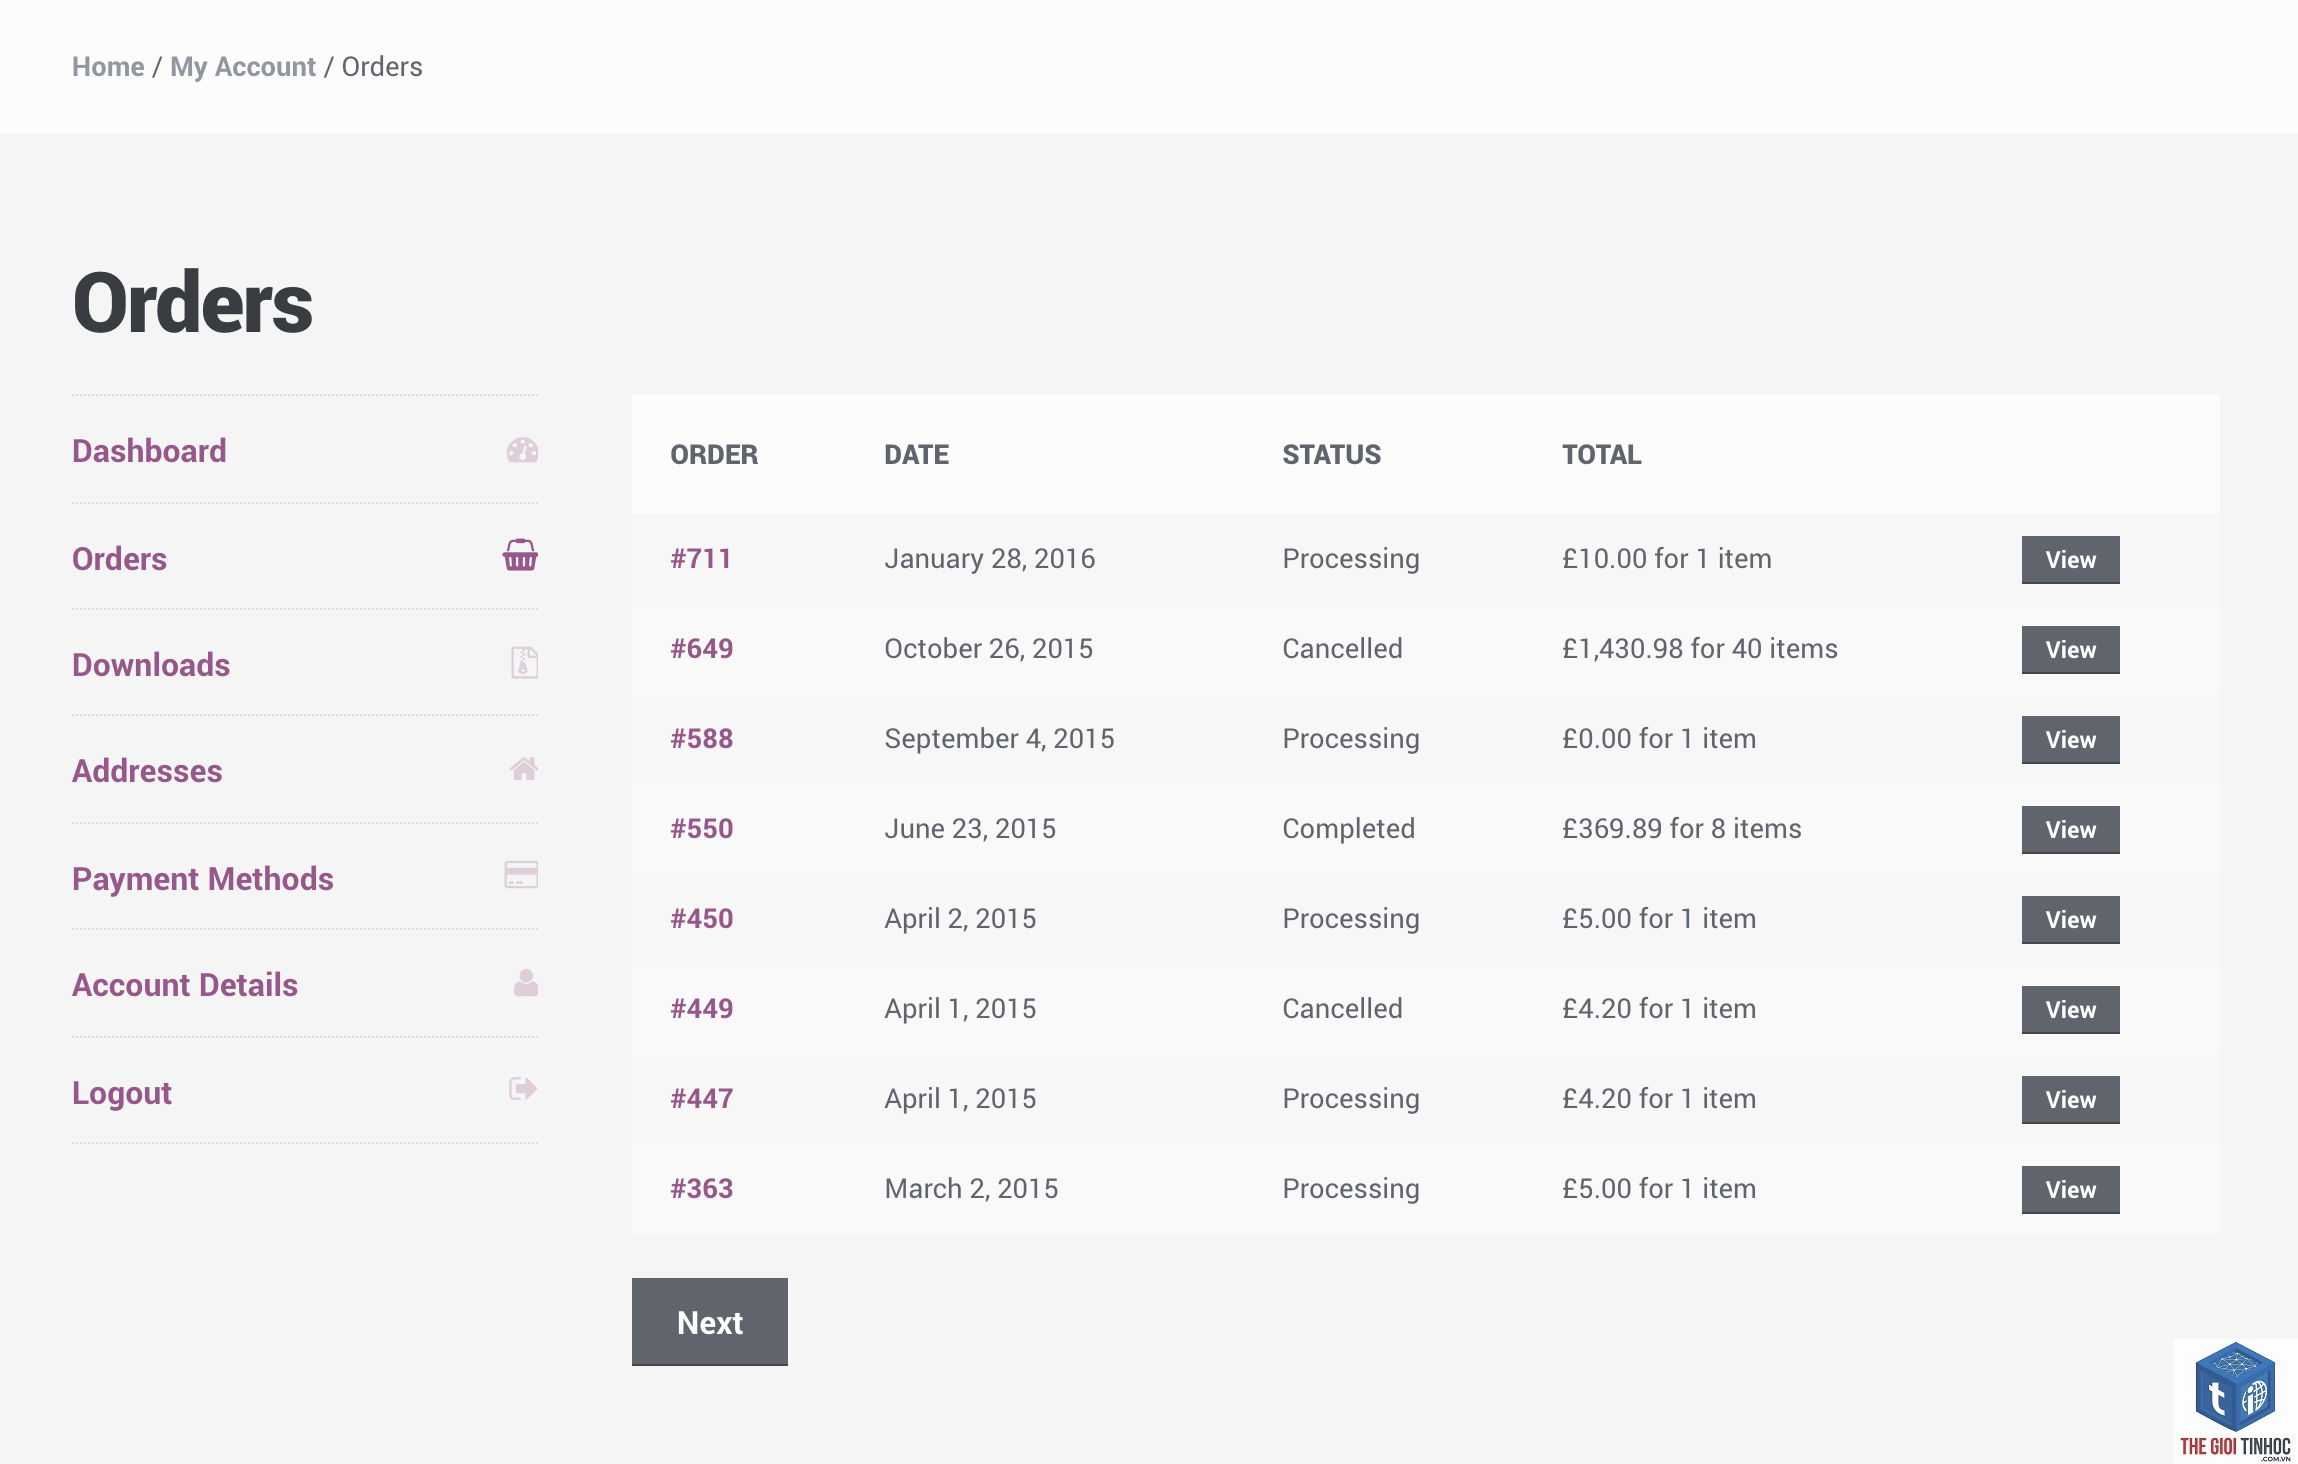Click the Completed status text

(x=1349, y=829)
